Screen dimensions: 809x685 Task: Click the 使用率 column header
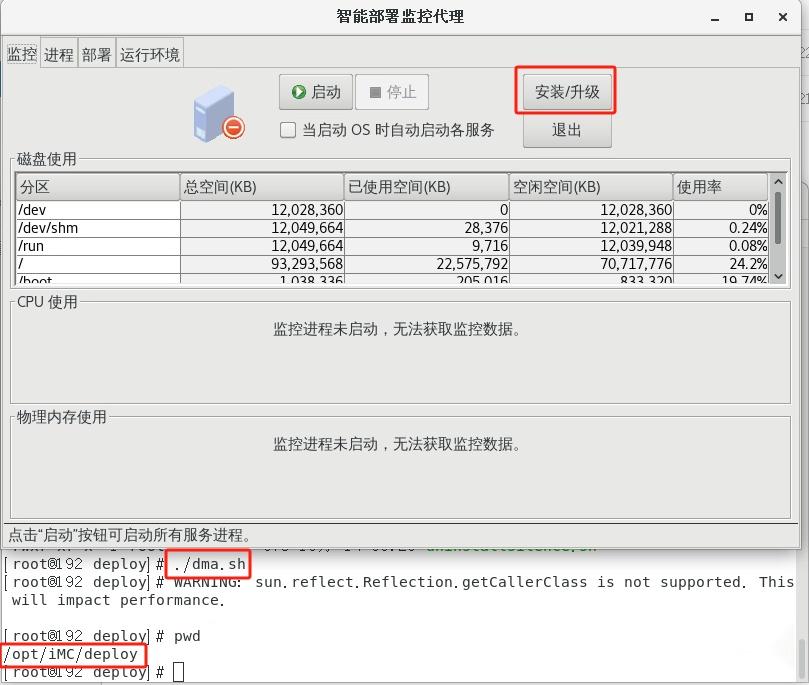click(719, 186)
